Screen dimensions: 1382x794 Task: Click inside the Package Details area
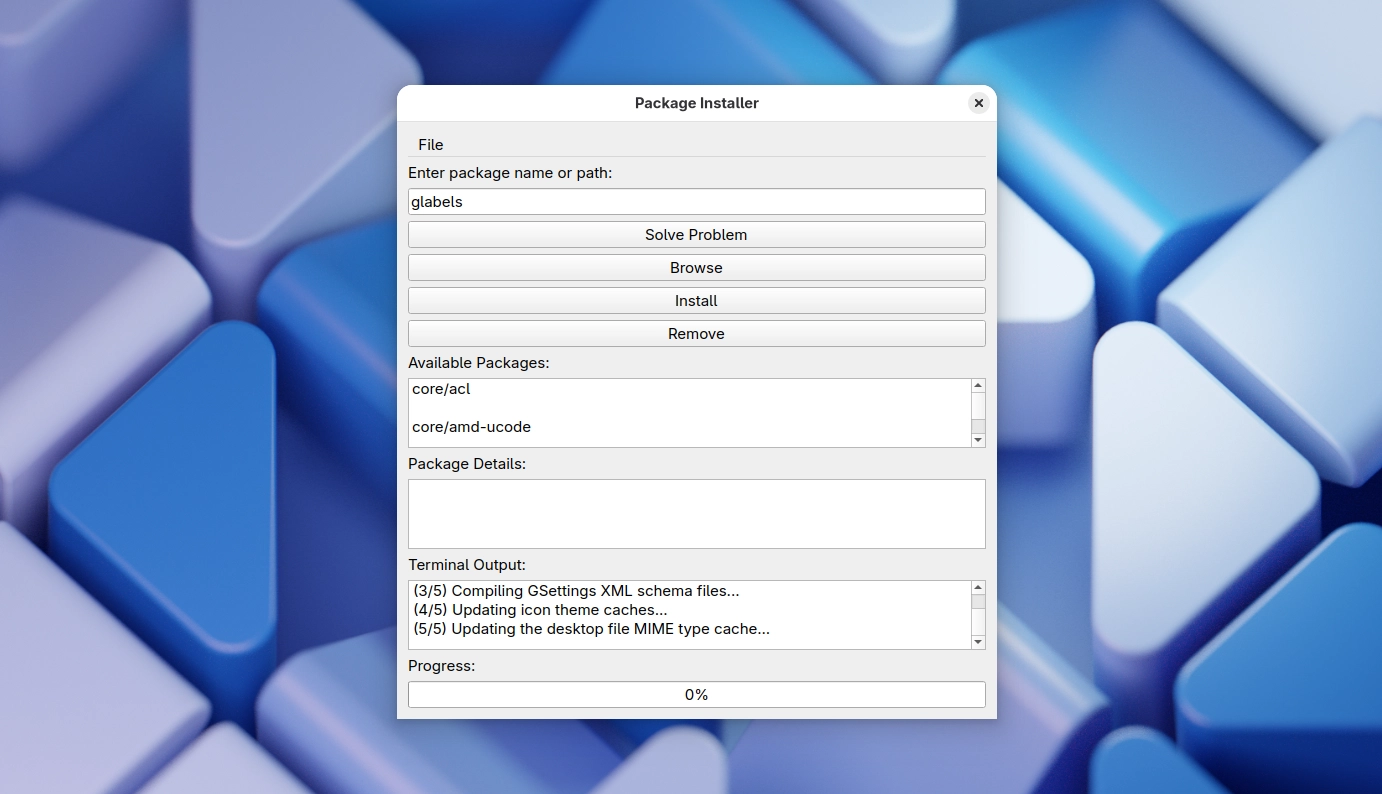(696, 513)
